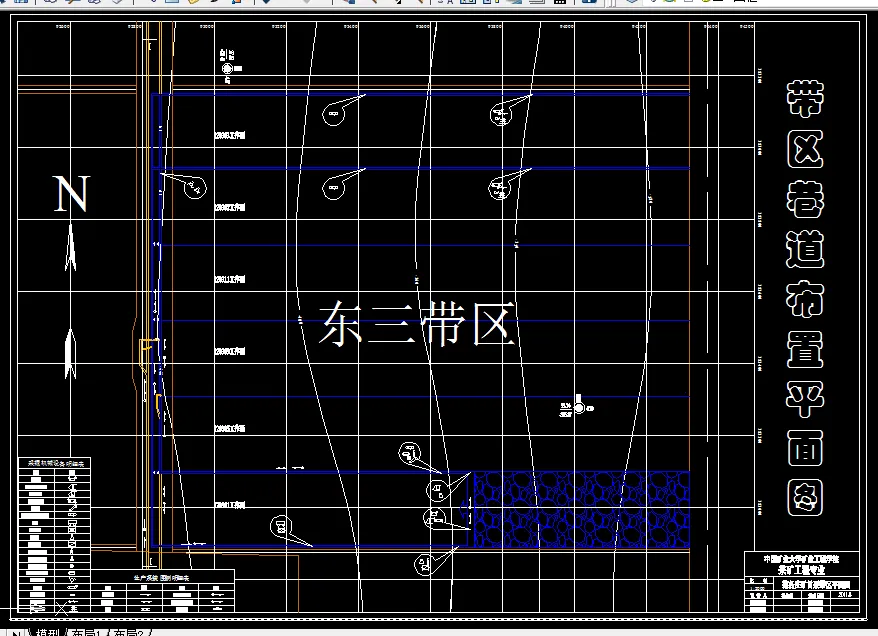Select the 图 character of vertical title
The image size is (878, 636).
pos(805,498)
